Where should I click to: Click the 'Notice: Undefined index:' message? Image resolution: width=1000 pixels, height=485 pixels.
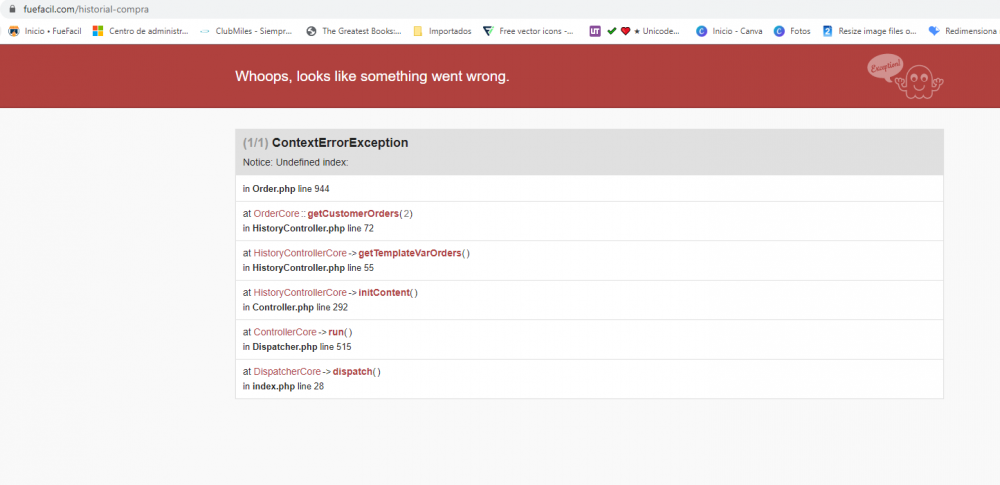[295, 162]
